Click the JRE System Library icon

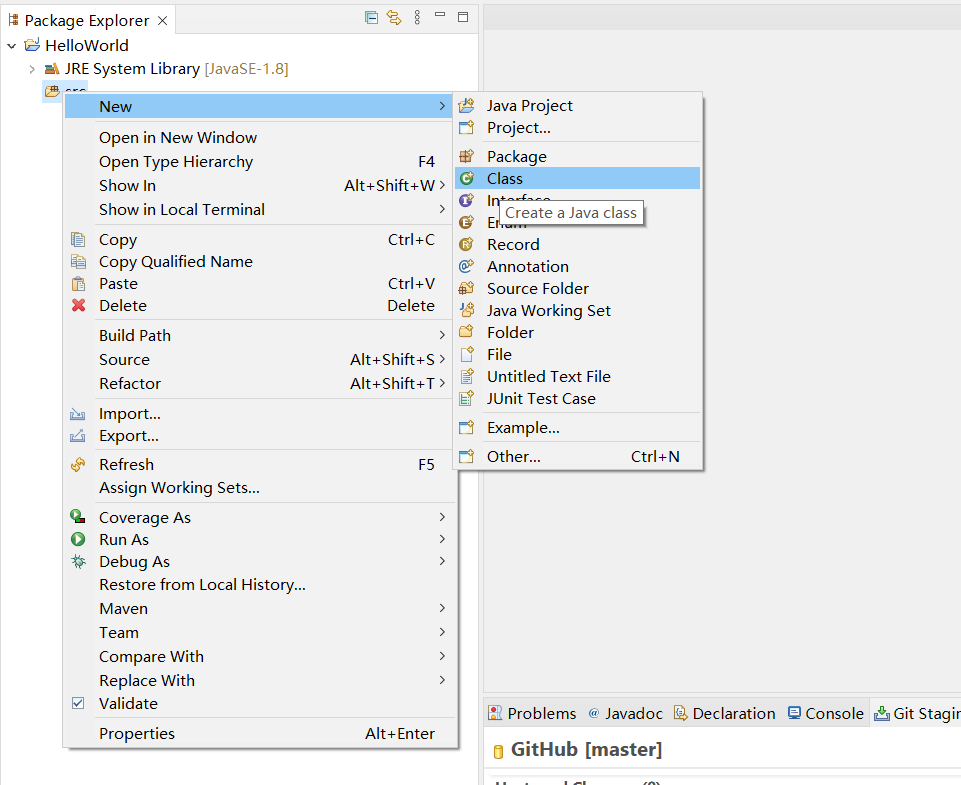pyautogui.click(x=52, y=69)
